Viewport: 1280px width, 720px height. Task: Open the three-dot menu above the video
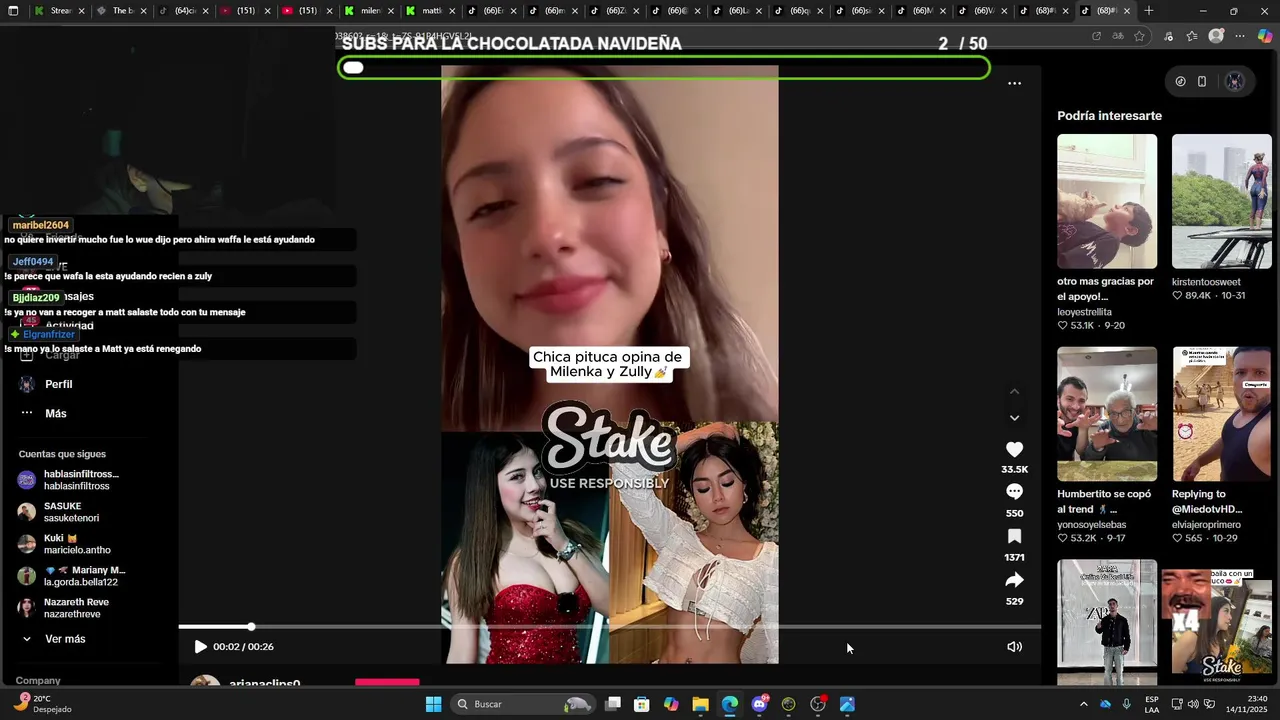pyautogui.click(x=1014, y=83)
